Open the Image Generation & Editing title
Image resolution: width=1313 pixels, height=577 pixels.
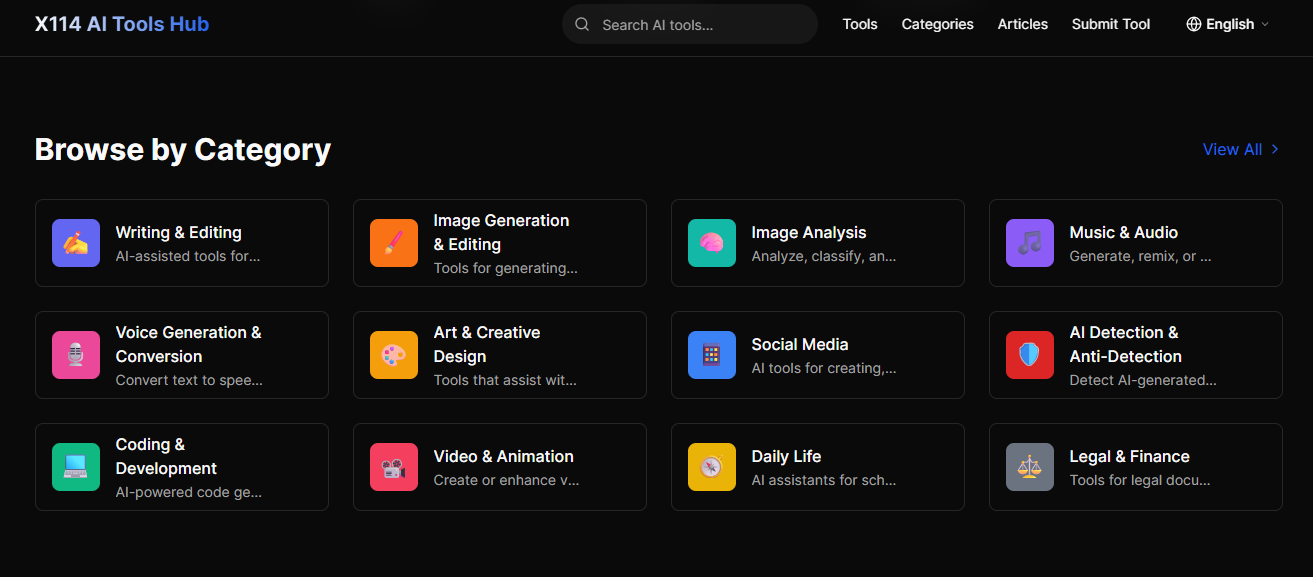click(x=501, y=232)
